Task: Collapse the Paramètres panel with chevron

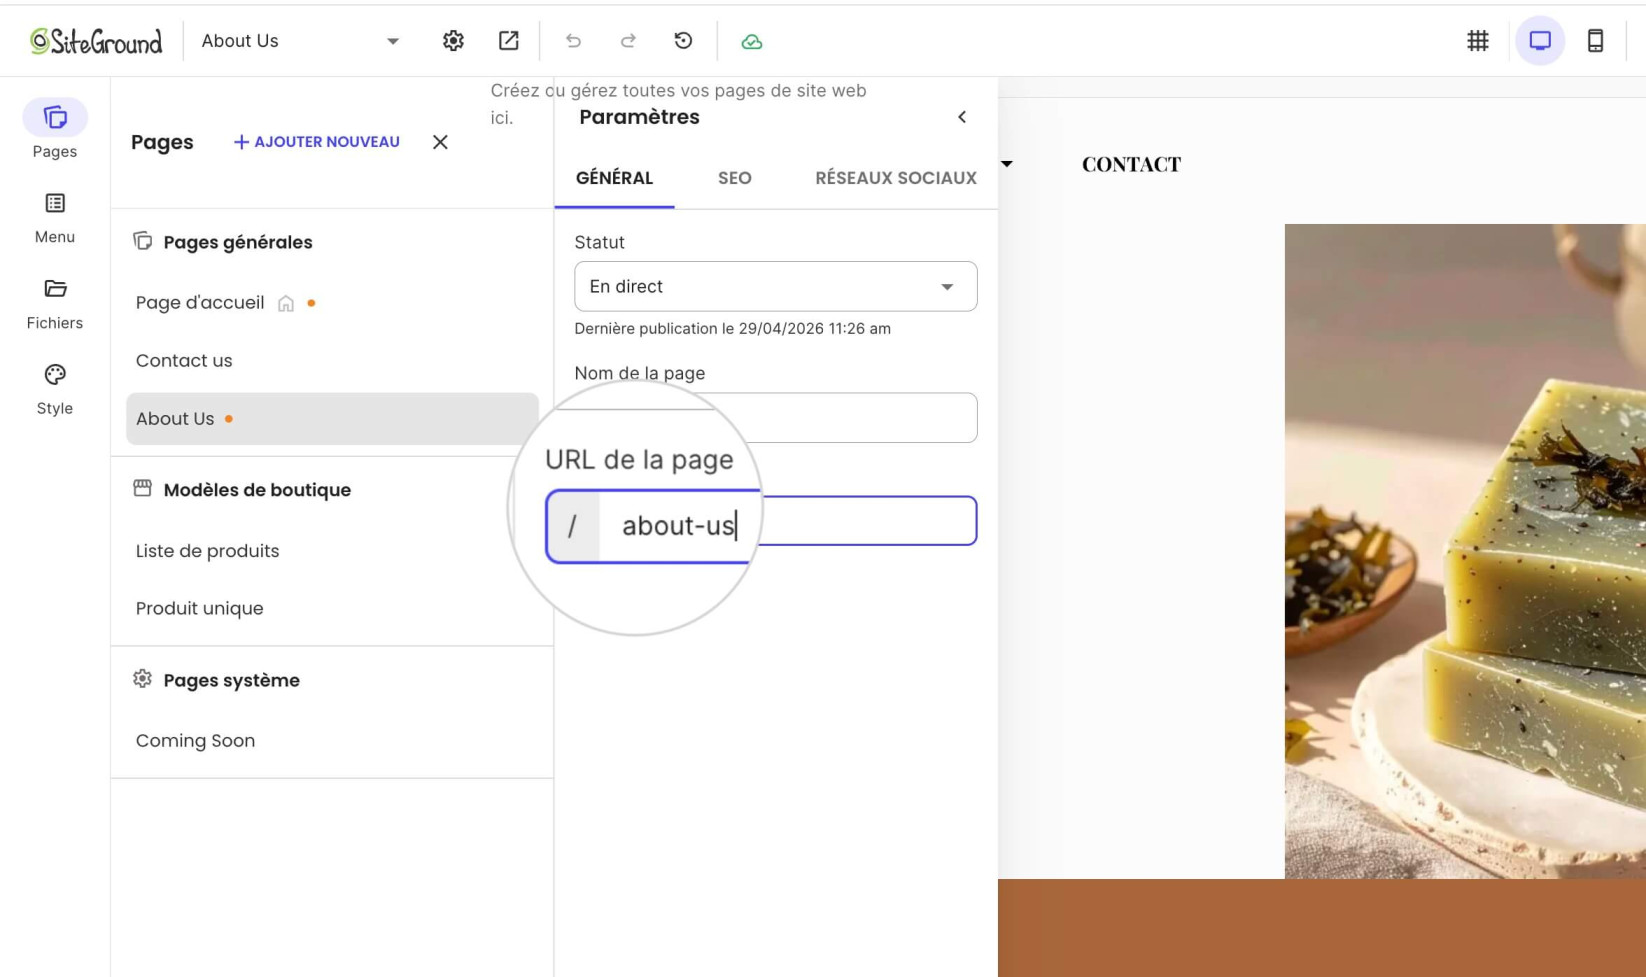Action: coord(962,117)
